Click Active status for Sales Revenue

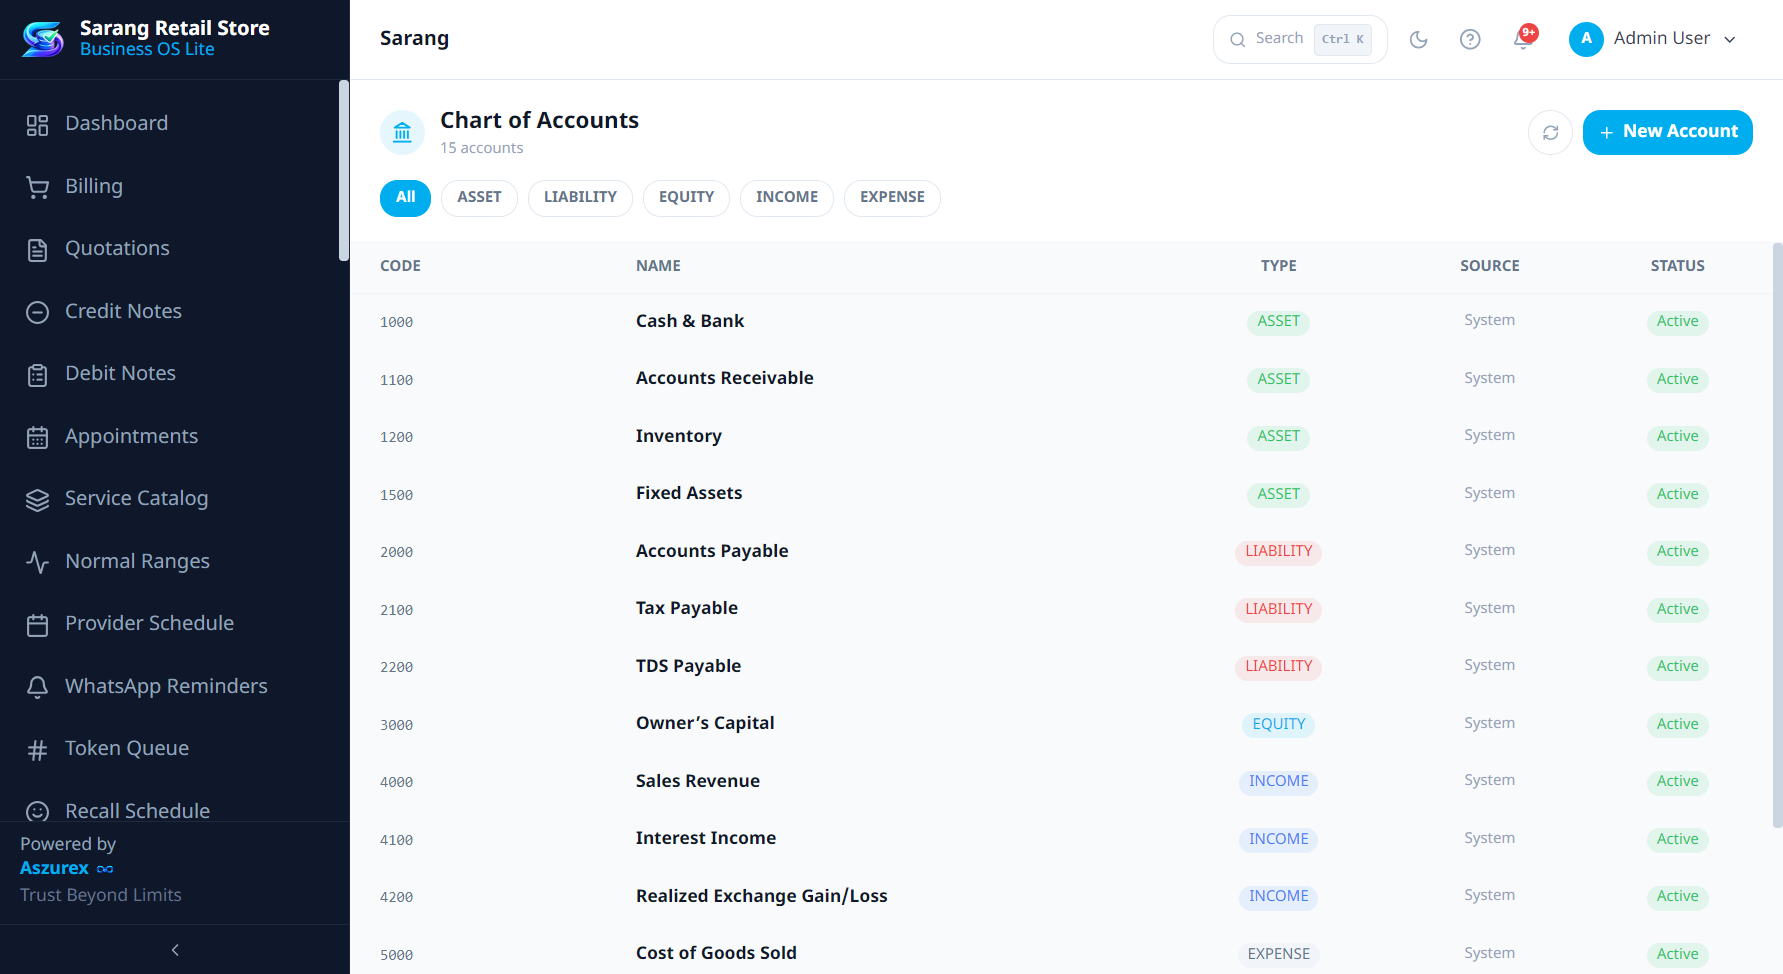[1677, 781]
